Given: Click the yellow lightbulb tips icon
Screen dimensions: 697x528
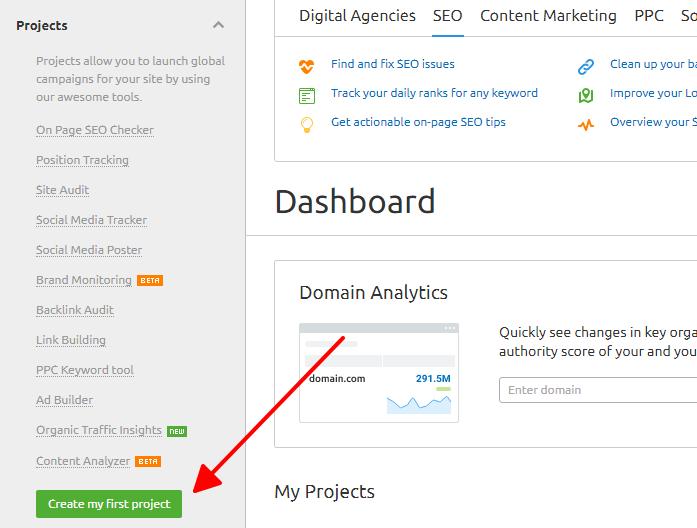Looking at the screenshot, I should (x=307, y=125).
